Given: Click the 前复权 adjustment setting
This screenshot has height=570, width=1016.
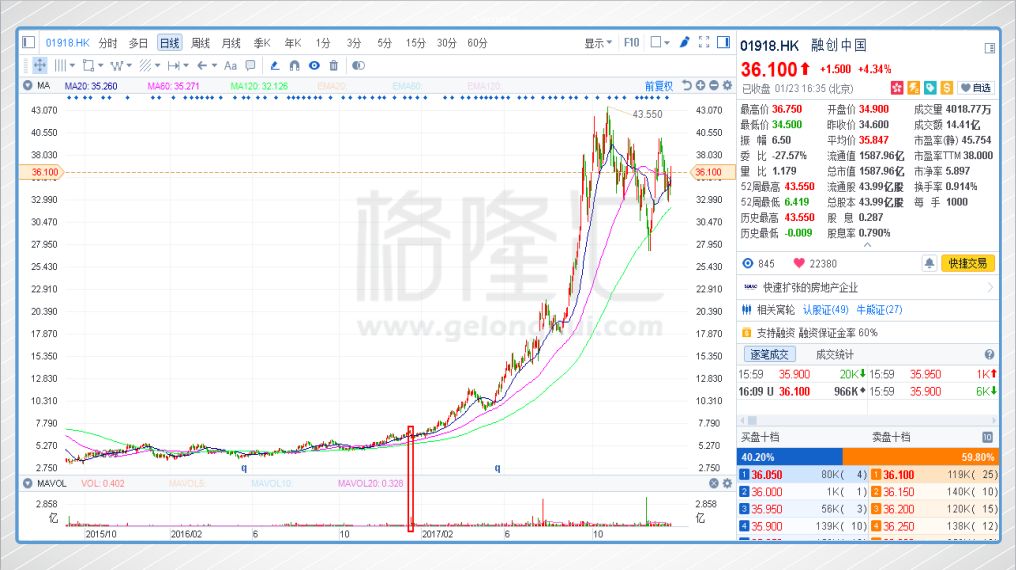Looking at the screenshot, I should pos(658,86).
